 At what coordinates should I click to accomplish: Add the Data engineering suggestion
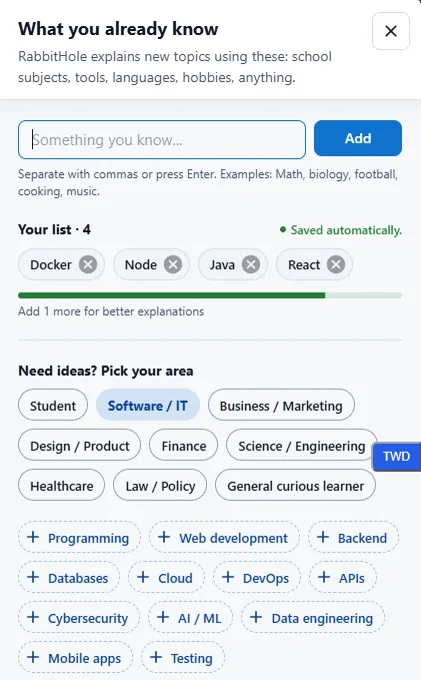(313, 618)
